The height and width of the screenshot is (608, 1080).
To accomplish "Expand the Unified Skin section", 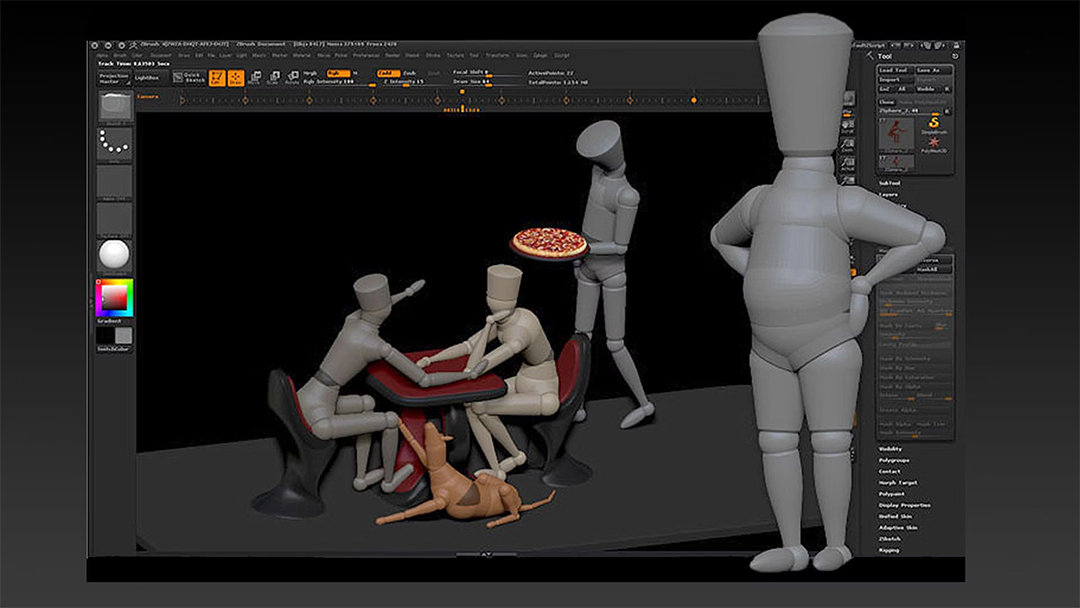I will pyautogui.click(x=895, y=516).
